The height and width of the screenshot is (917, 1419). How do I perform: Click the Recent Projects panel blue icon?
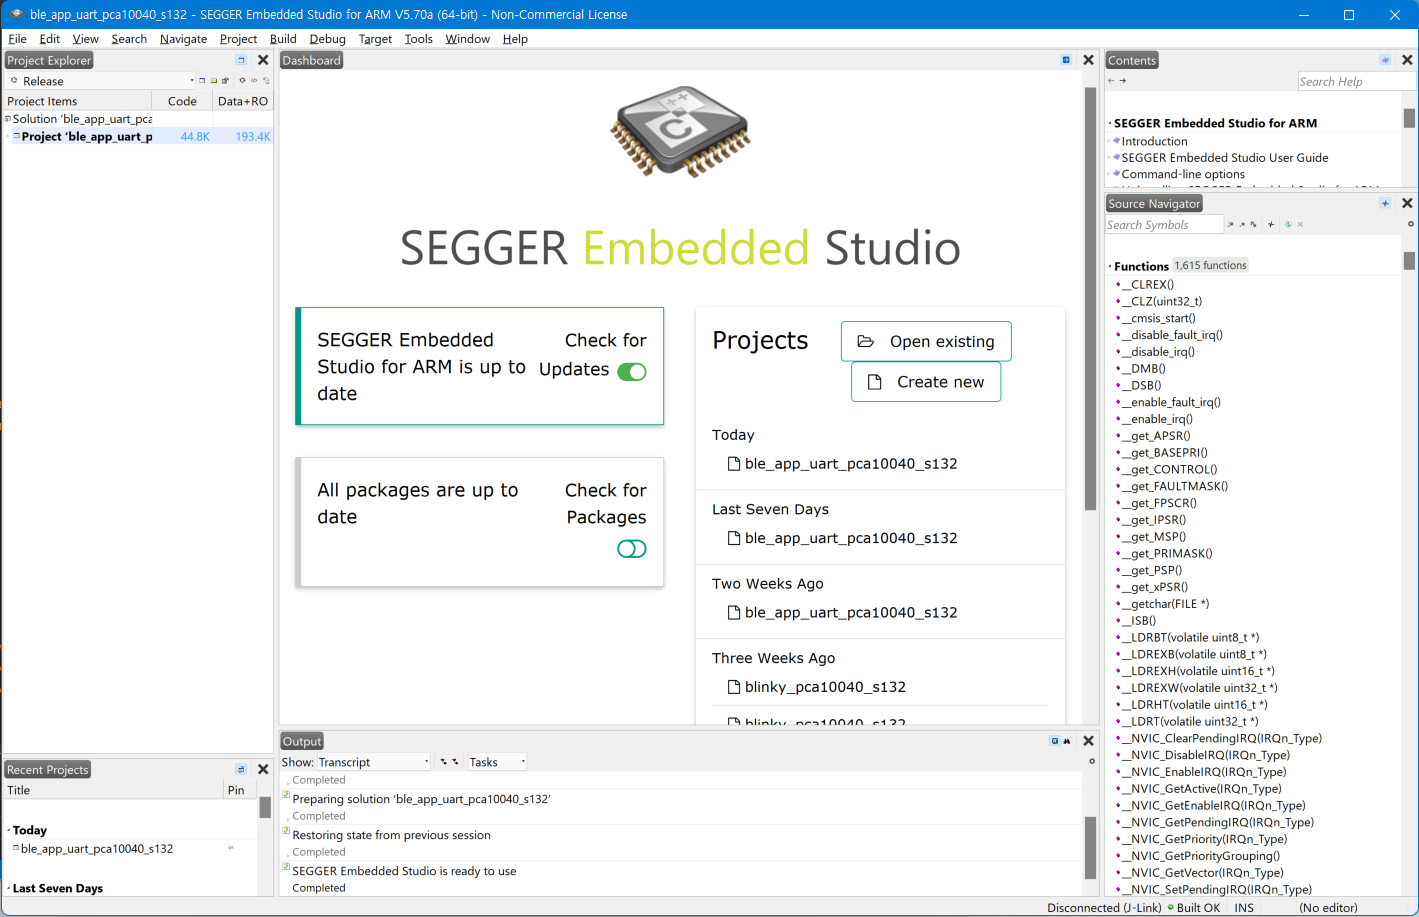tap(241, 769)
